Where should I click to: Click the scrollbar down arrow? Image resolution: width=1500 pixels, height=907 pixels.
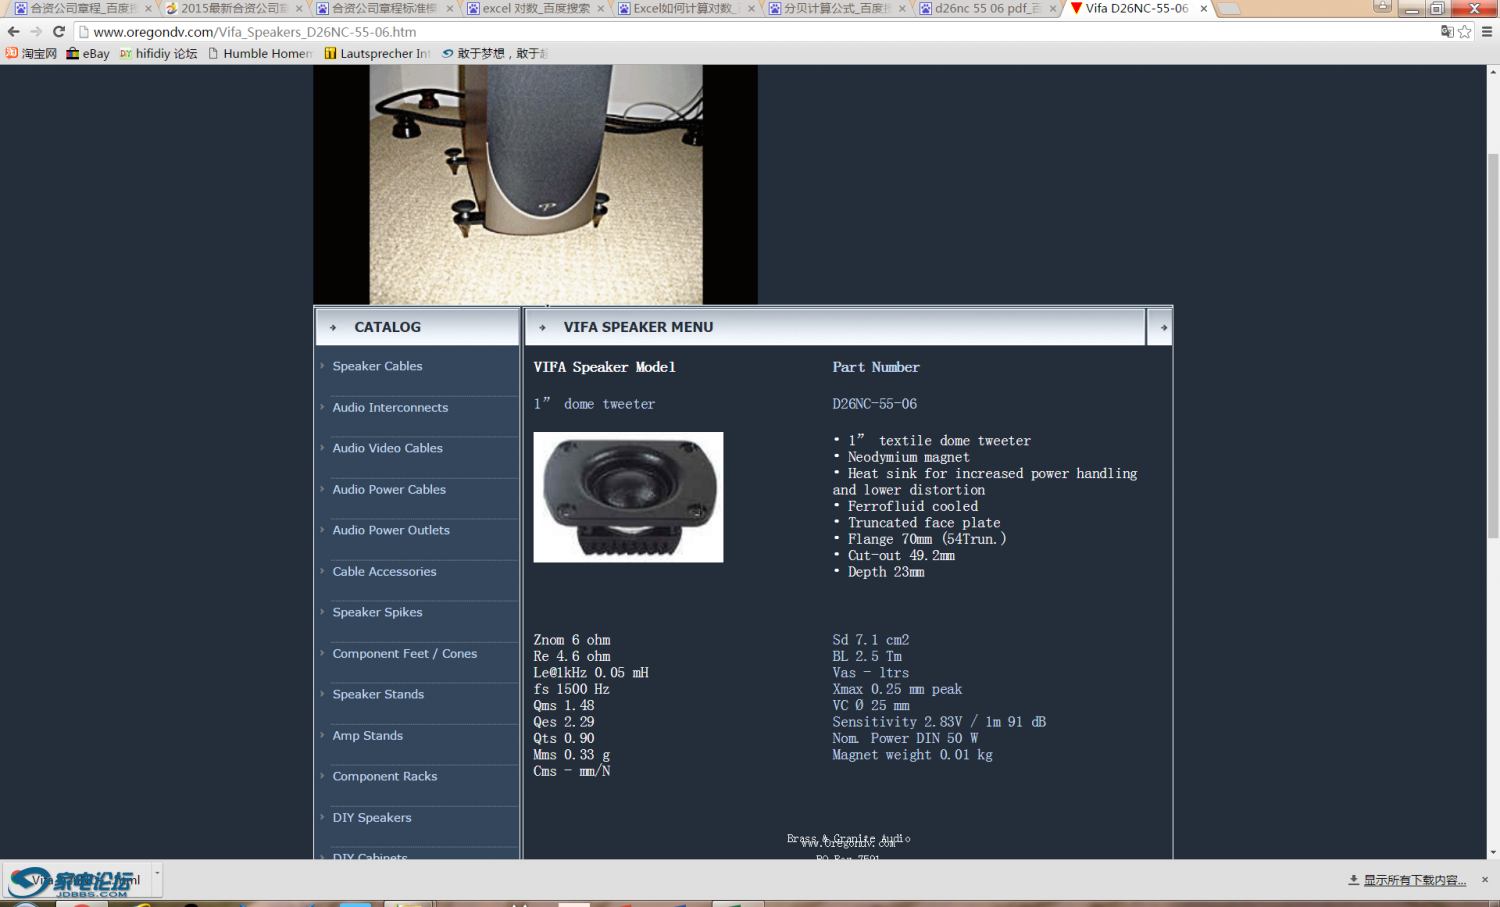pos(1493,852)
